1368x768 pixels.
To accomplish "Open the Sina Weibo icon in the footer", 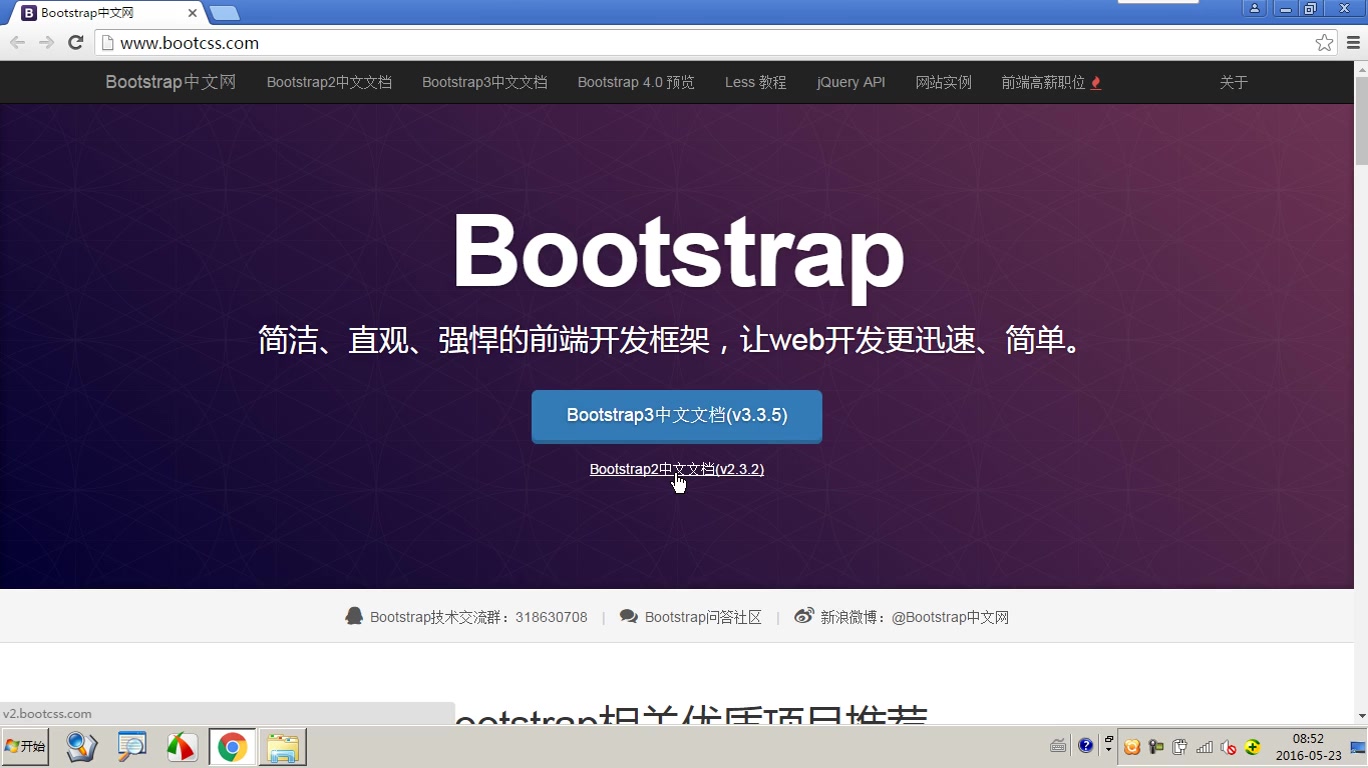I will (804, 616).
